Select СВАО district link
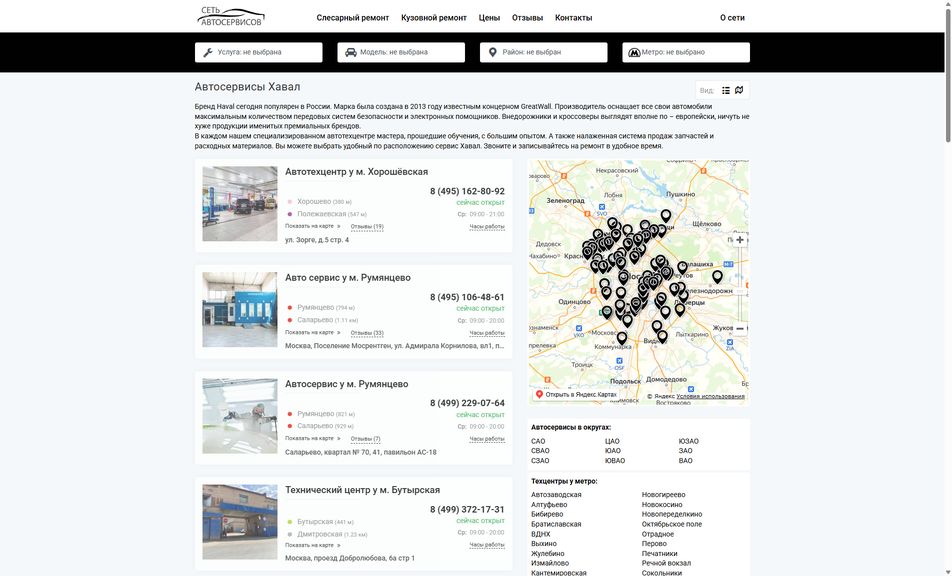The width and height of the screenshot is (952, 576). point(540,451)
